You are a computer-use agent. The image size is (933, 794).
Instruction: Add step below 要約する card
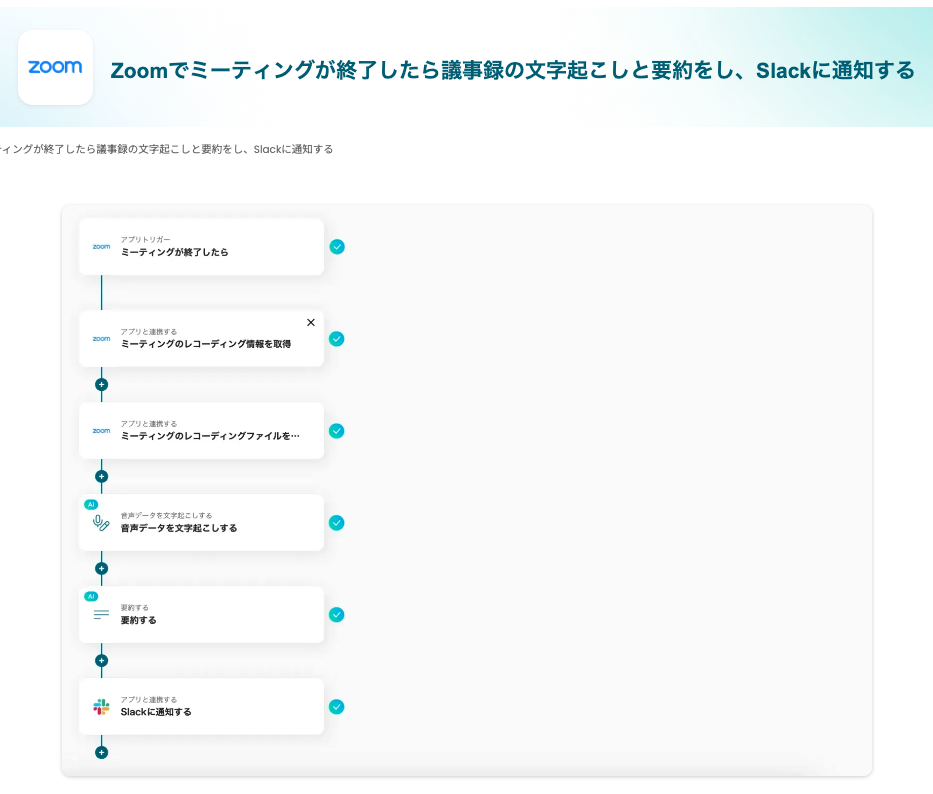[102, 661]
